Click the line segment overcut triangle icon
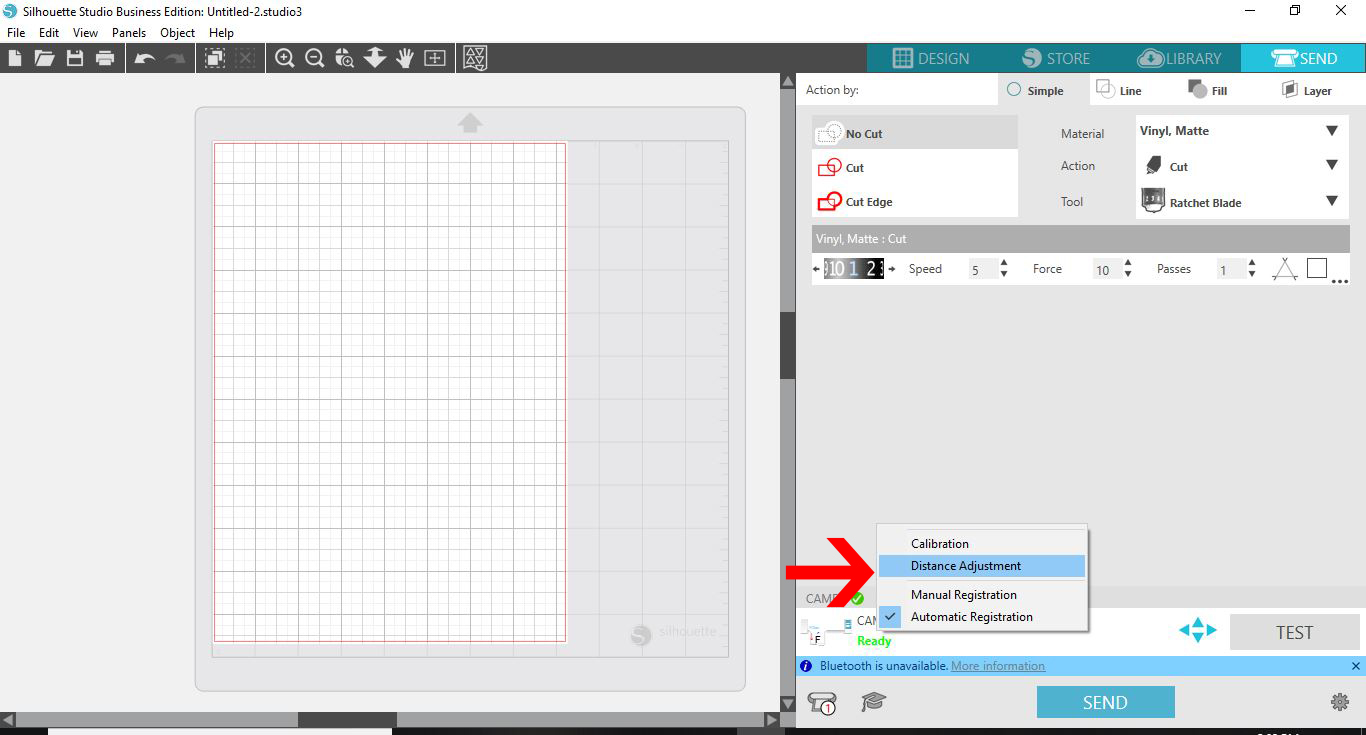Screen dimensions: 1366x735 1285,268
